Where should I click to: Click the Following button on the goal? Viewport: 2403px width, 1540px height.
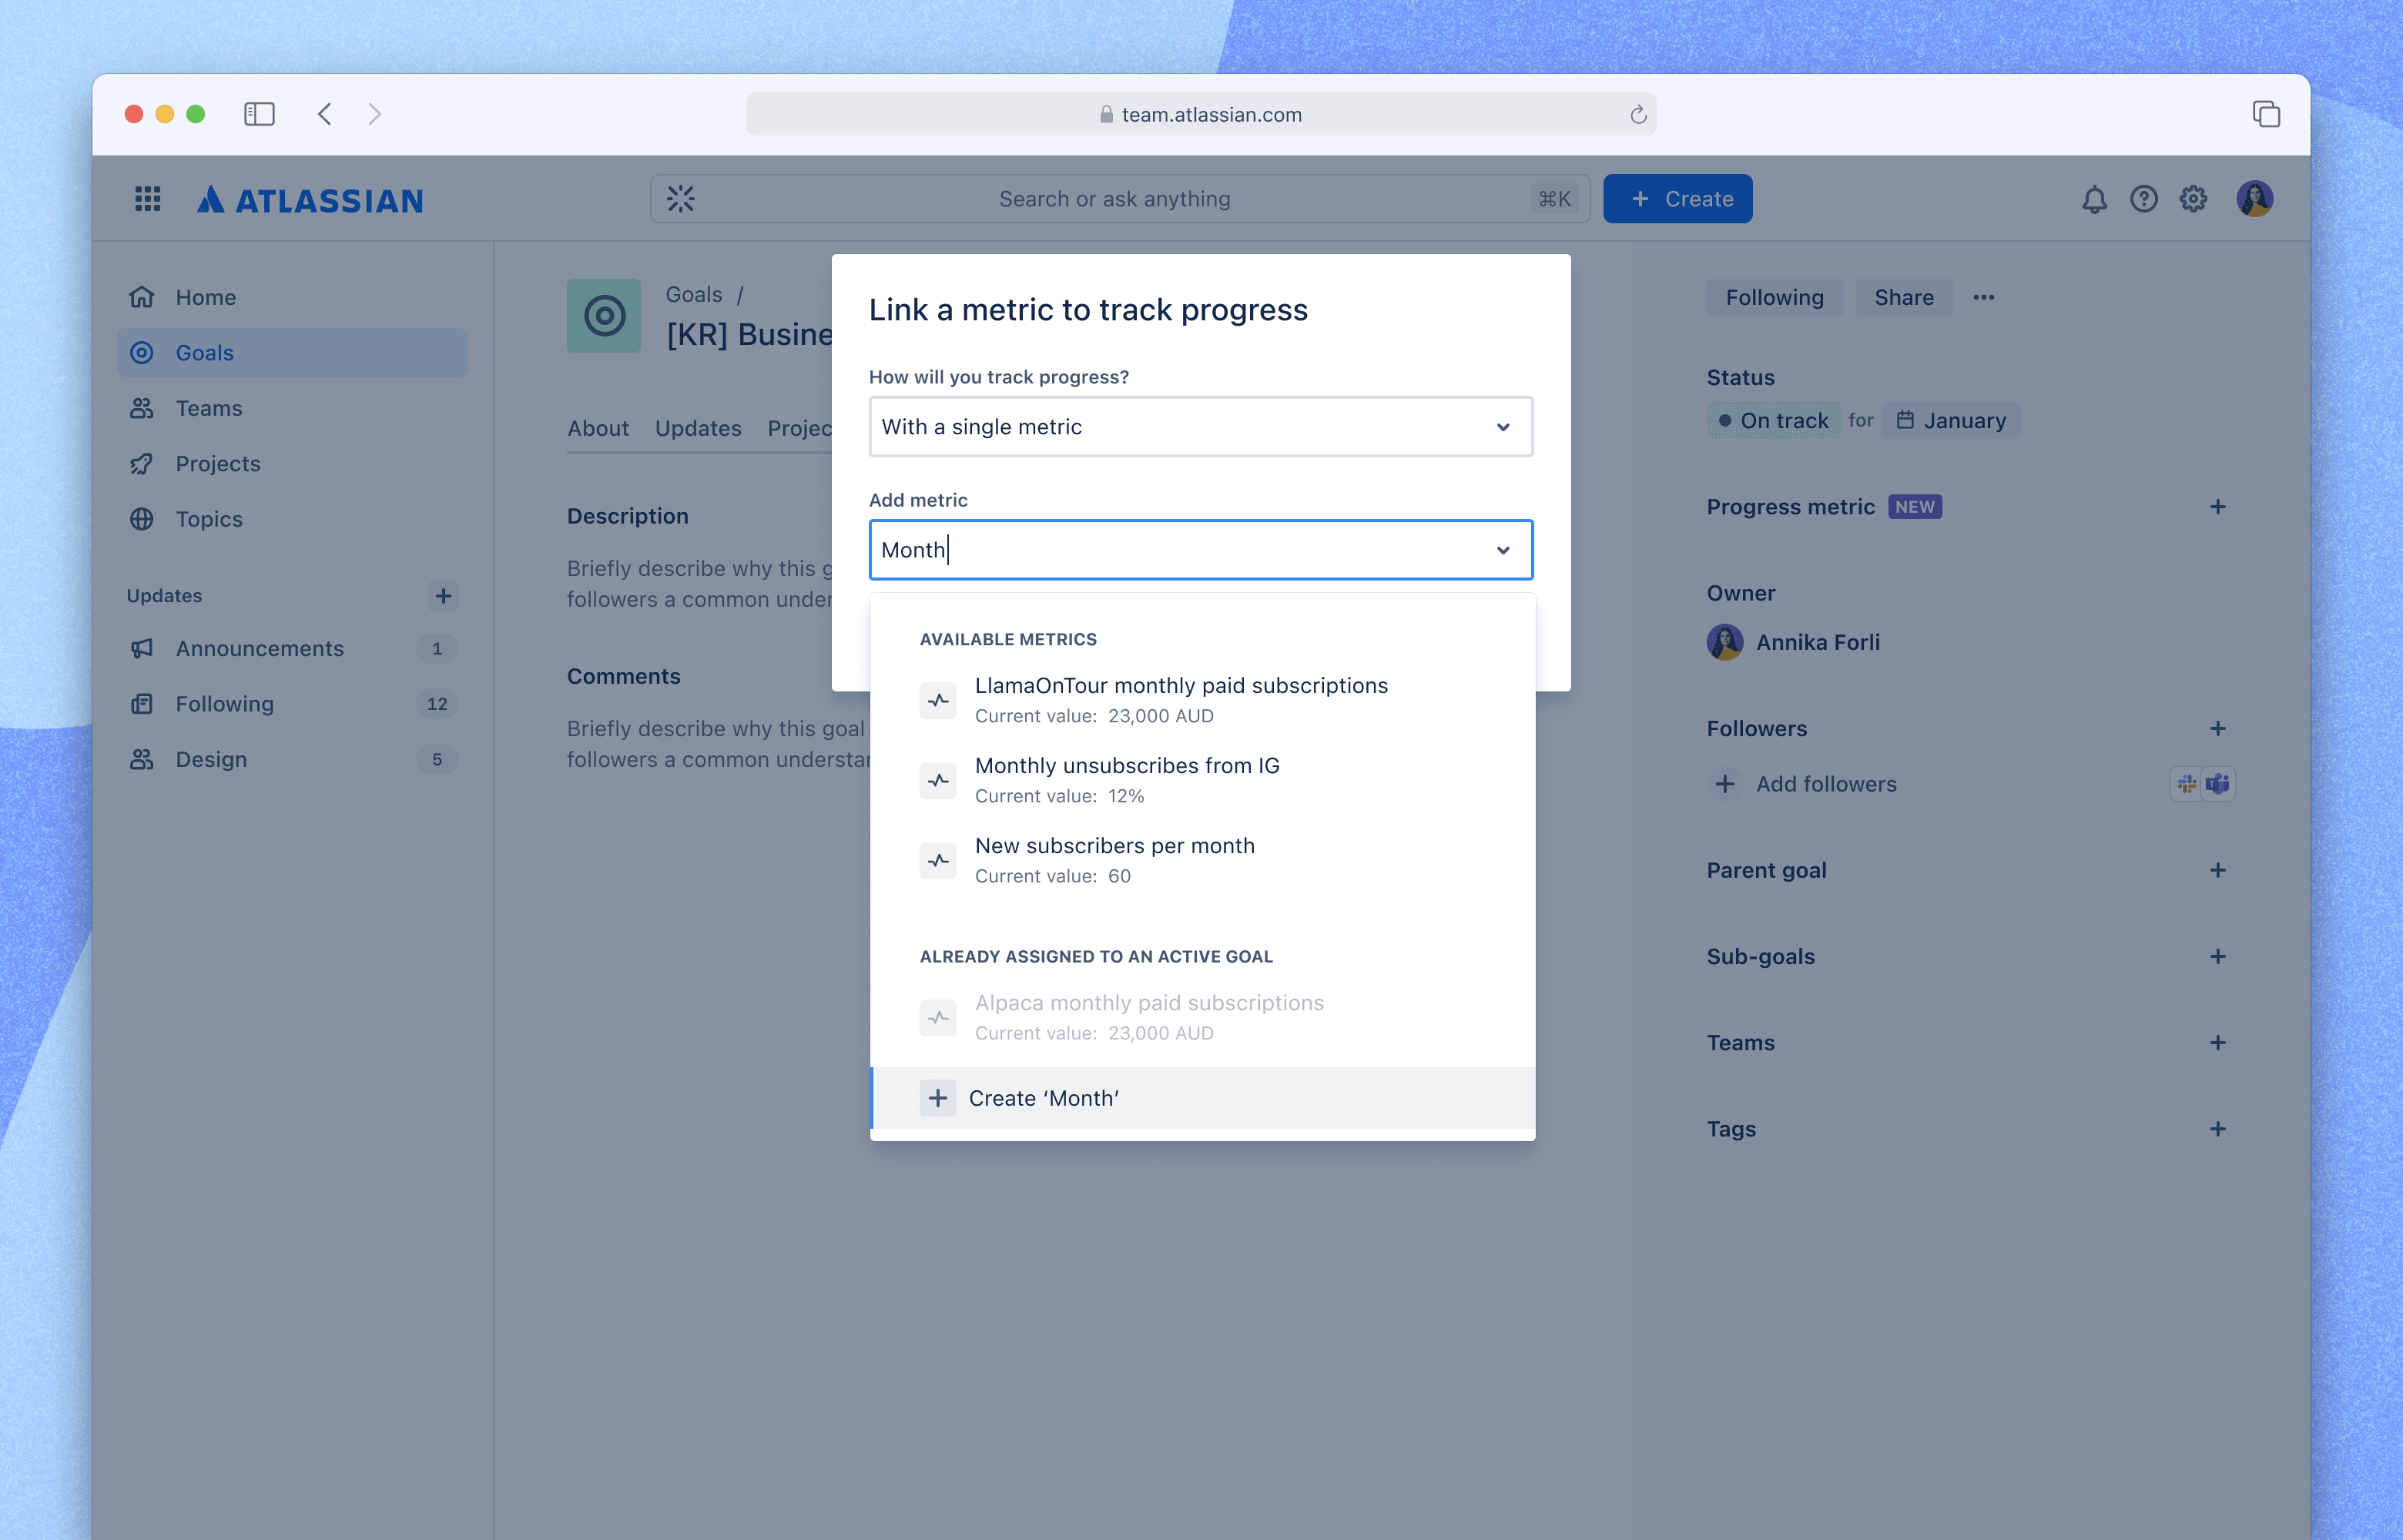click(1774, 297)
